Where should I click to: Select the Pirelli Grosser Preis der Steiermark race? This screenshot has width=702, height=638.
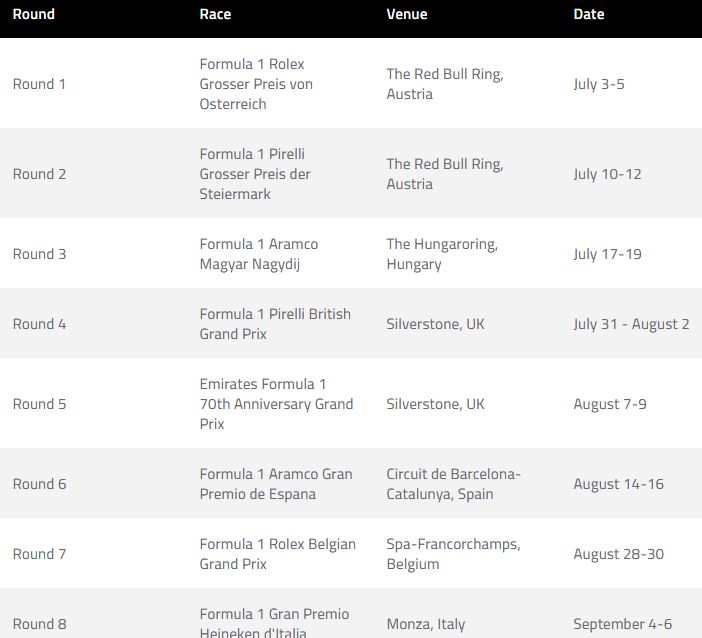pos(255,174)
